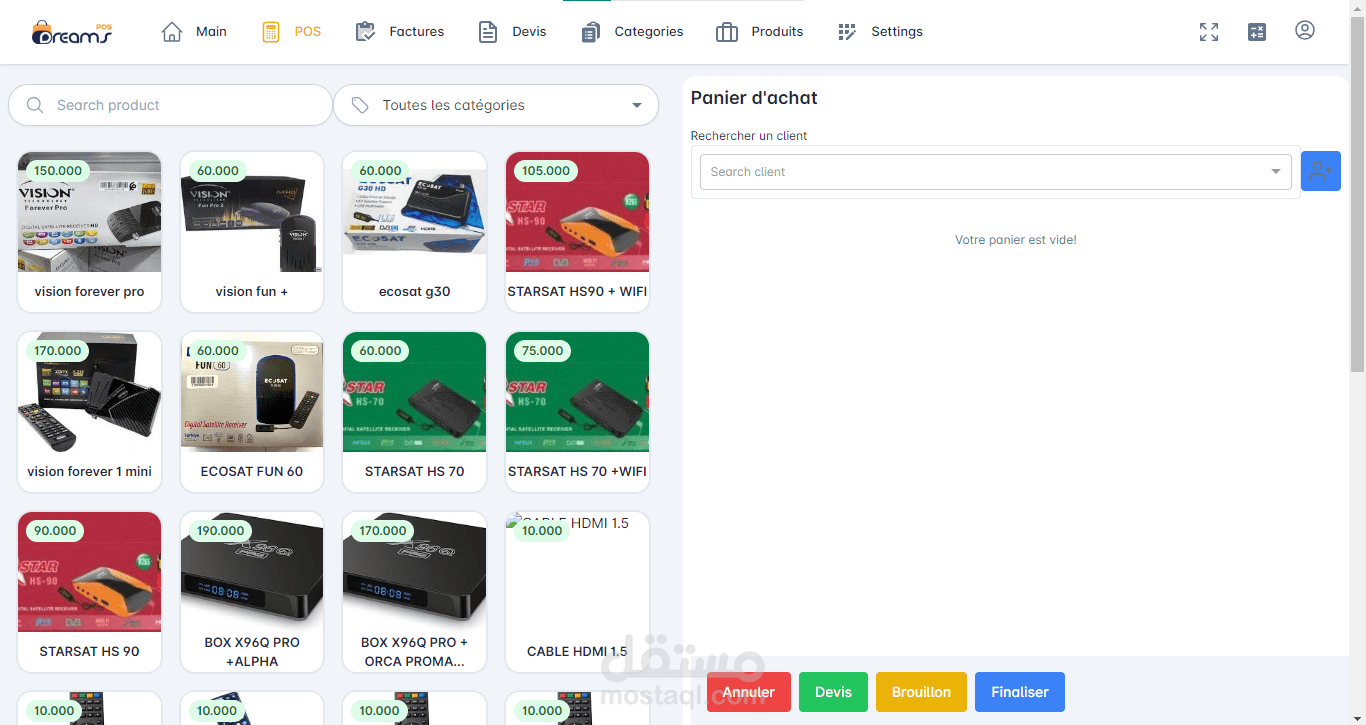Click the Categories stack icon
Screen dimensions: 1366x725
pos(590,32)
